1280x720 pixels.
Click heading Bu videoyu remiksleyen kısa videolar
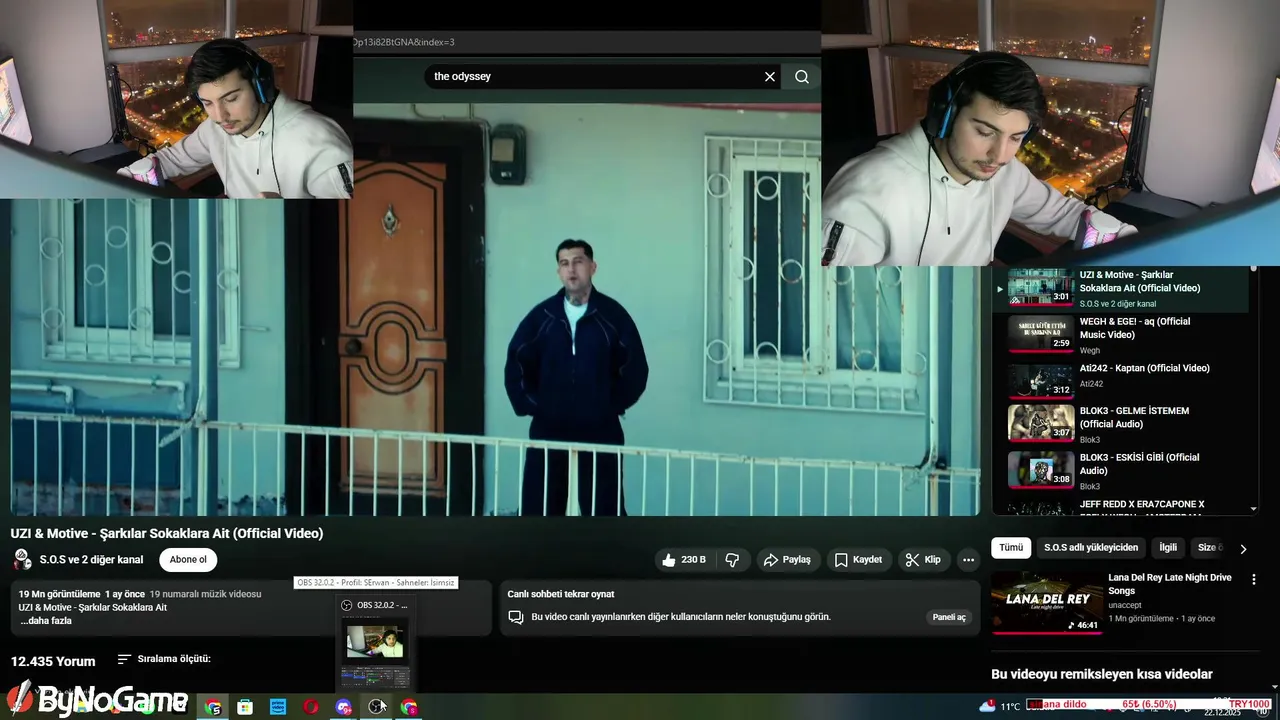pyautogui.click(x=1102, y=675)
